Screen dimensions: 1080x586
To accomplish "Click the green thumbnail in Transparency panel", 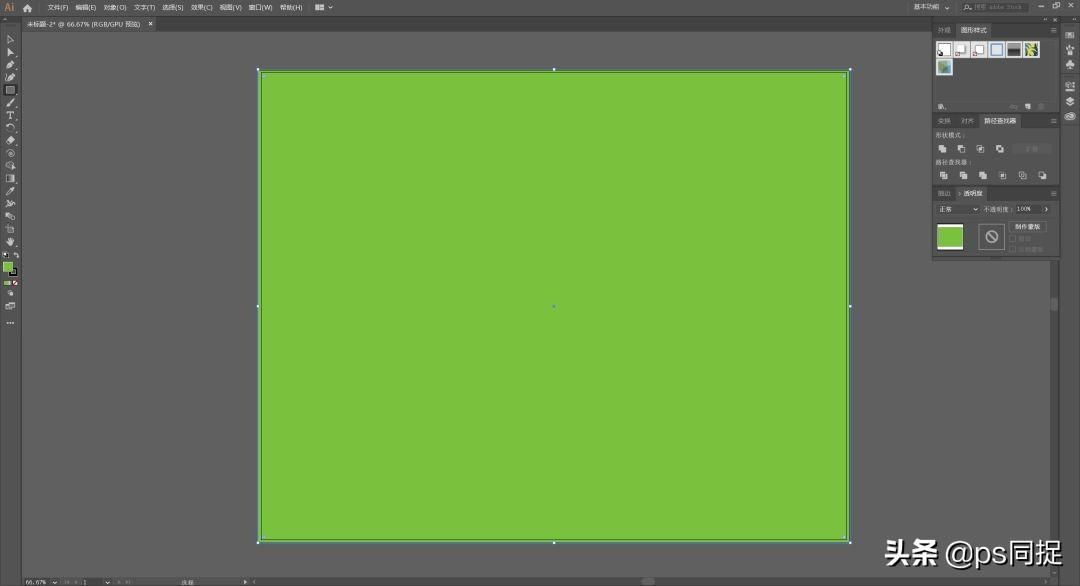I will coord(950,237).
